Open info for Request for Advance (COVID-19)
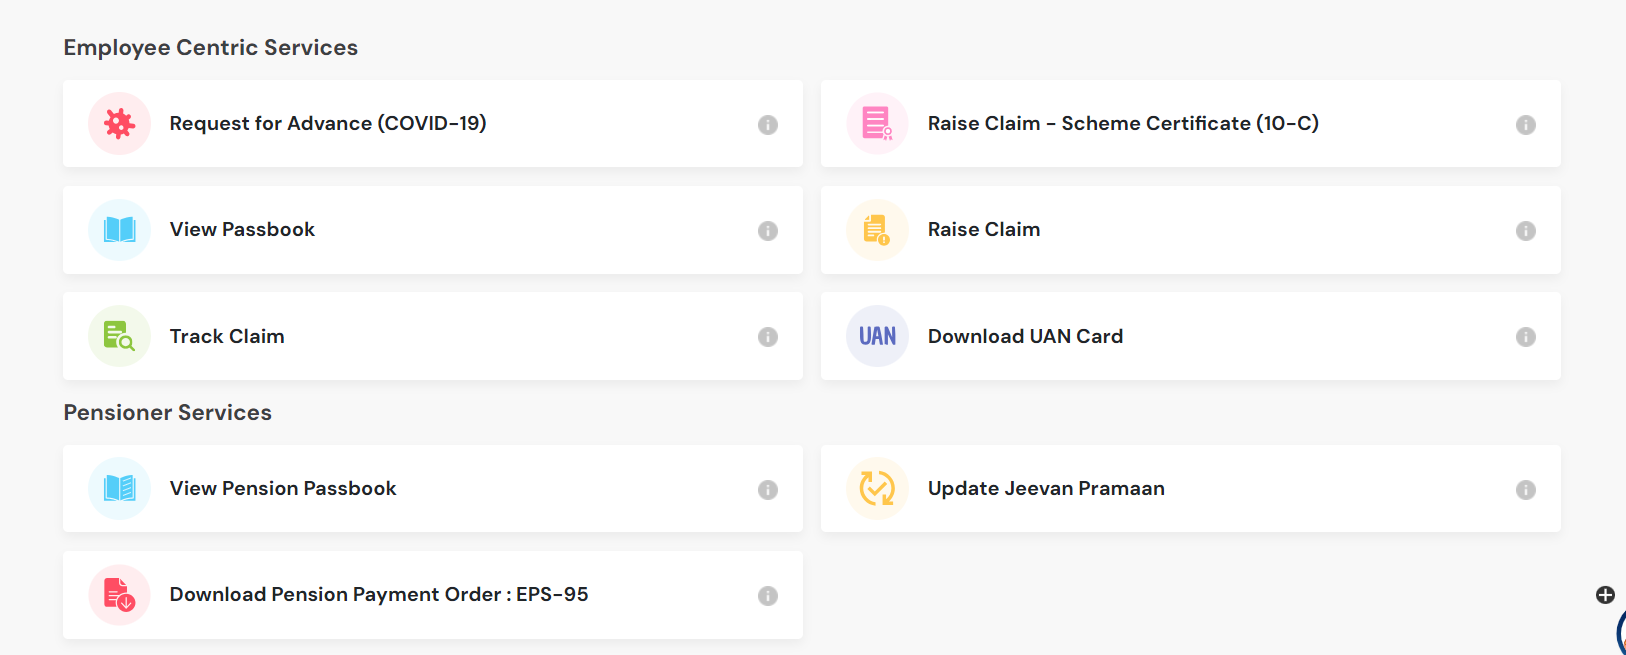Screen dimensions: 1626x655 [768, 125]
